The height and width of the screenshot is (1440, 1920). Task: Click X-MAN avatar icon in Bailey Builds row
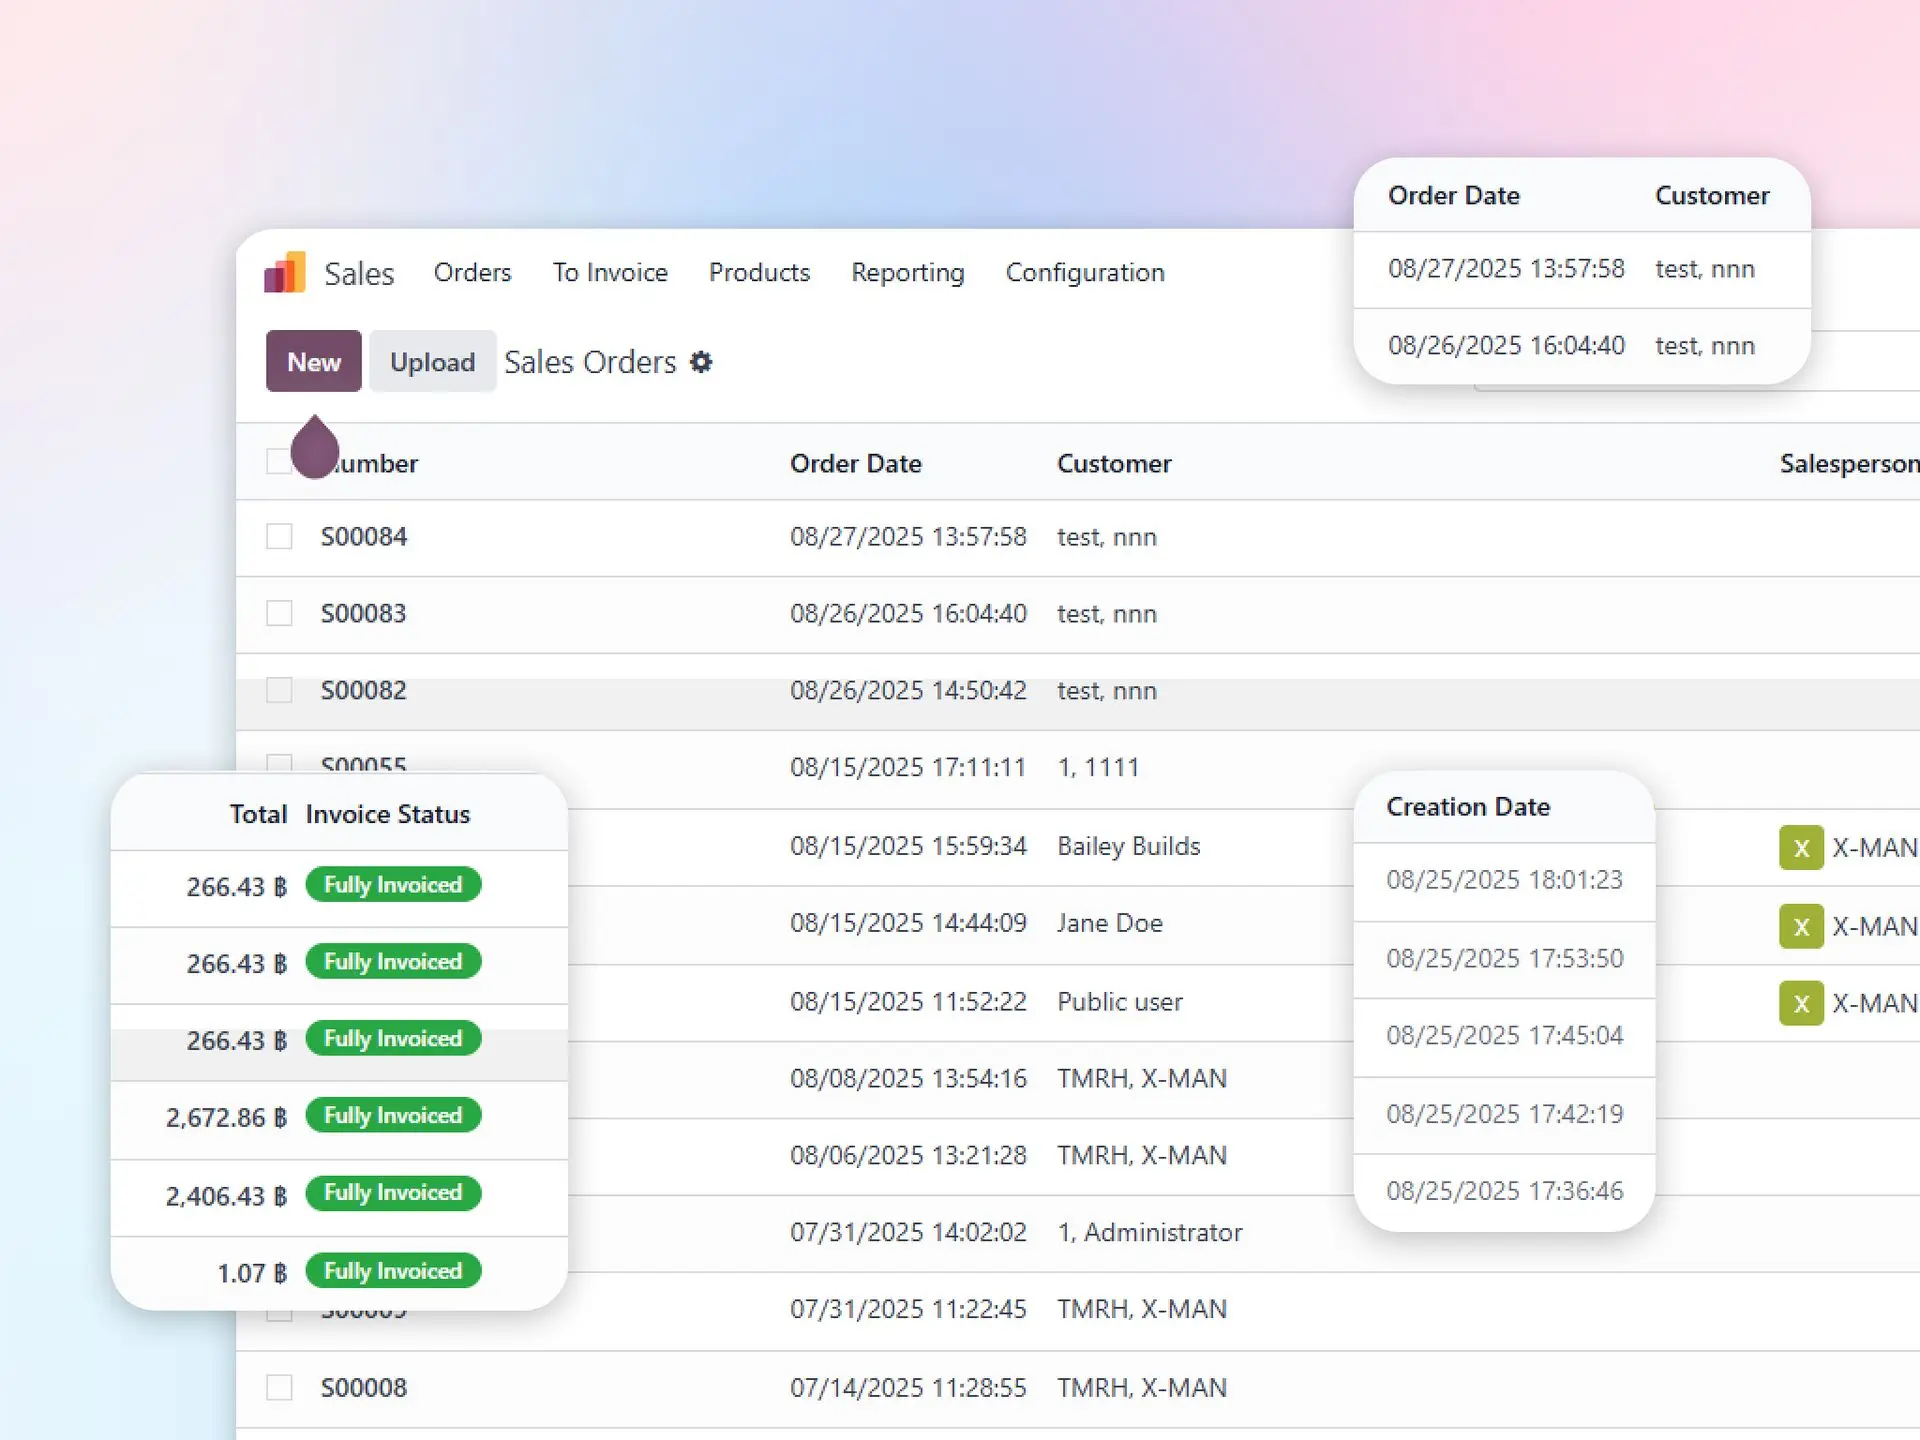tap(1801, 848)
